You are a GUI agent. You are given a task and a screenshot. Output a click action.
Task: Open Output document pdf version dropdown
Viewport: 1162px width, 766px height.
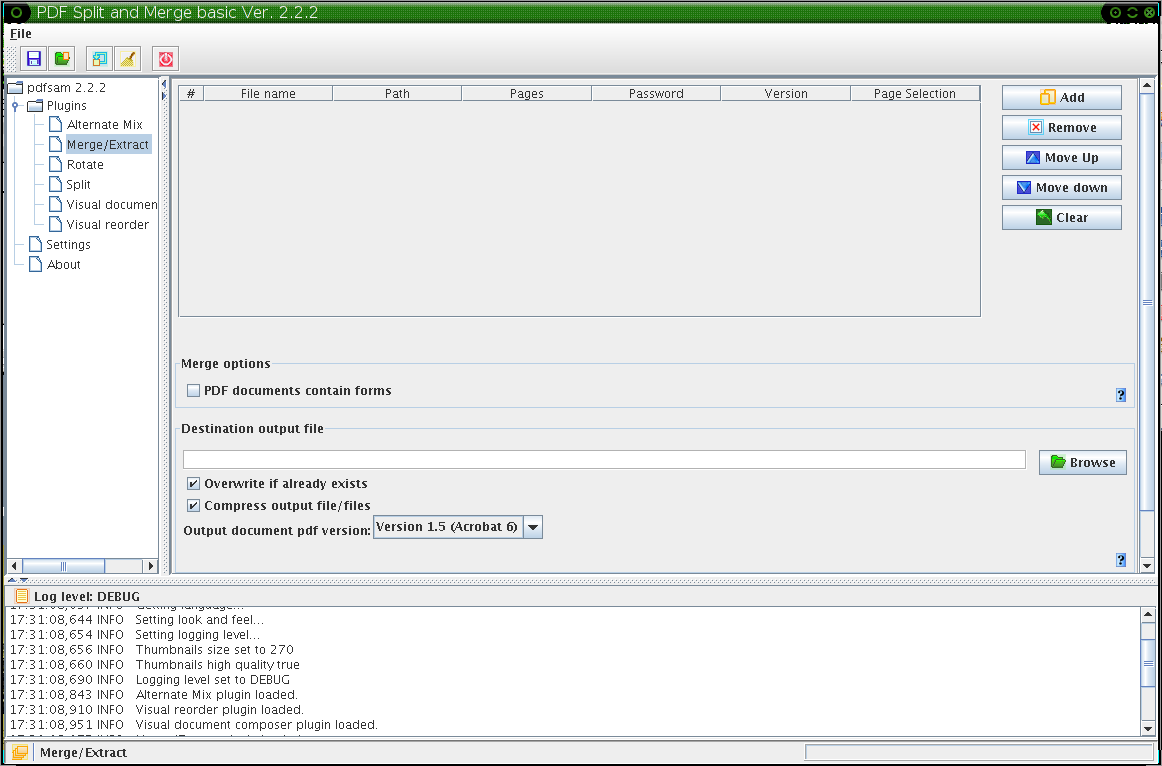[x=533, y=527]
